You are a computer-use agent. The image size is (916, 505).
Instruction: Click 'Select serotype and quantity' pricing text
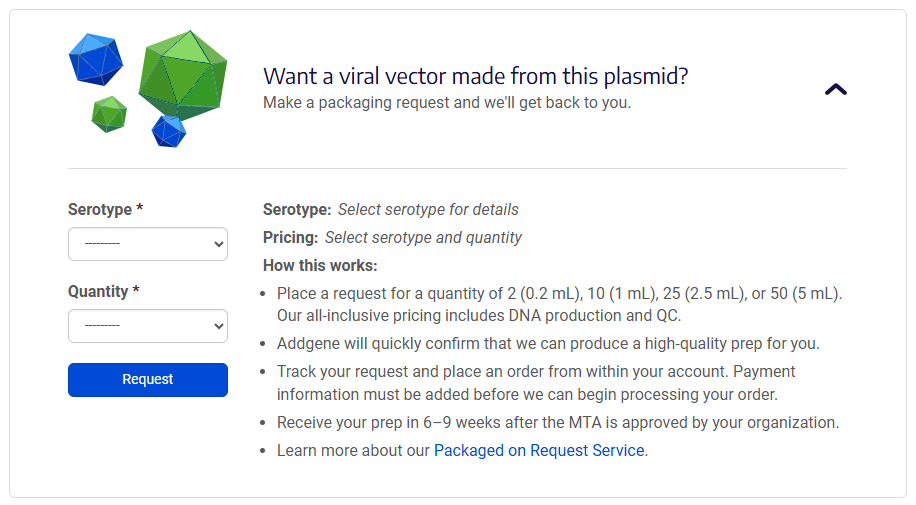point(423,238)
